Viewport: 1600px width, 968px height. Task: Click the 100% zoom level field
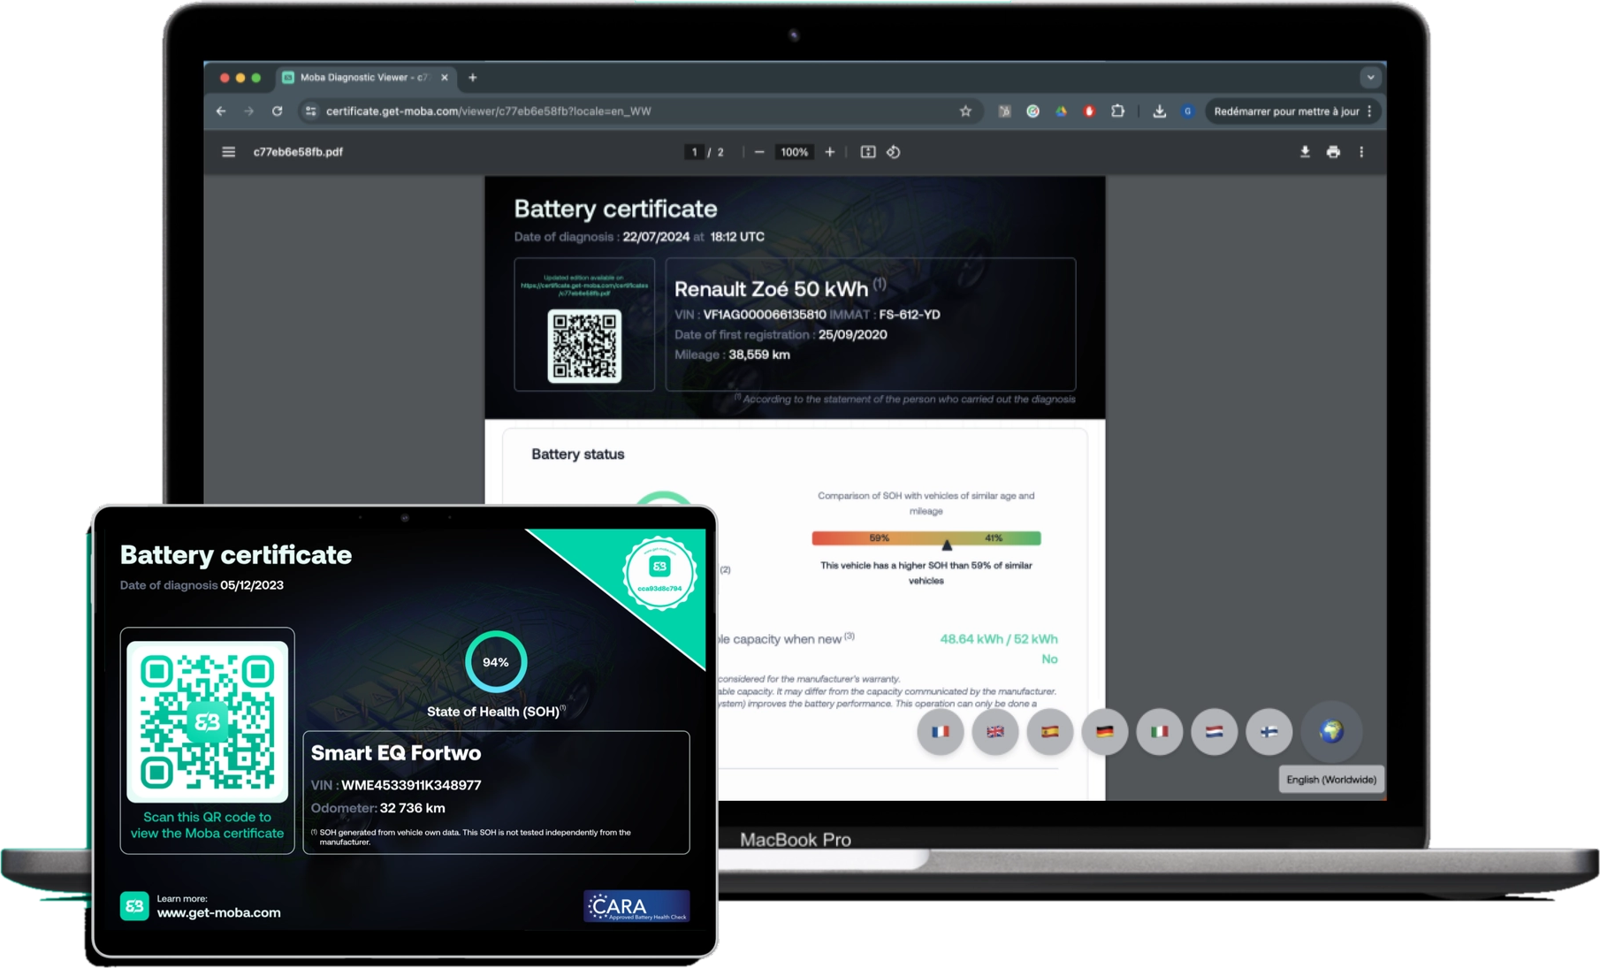pos(794,152)
